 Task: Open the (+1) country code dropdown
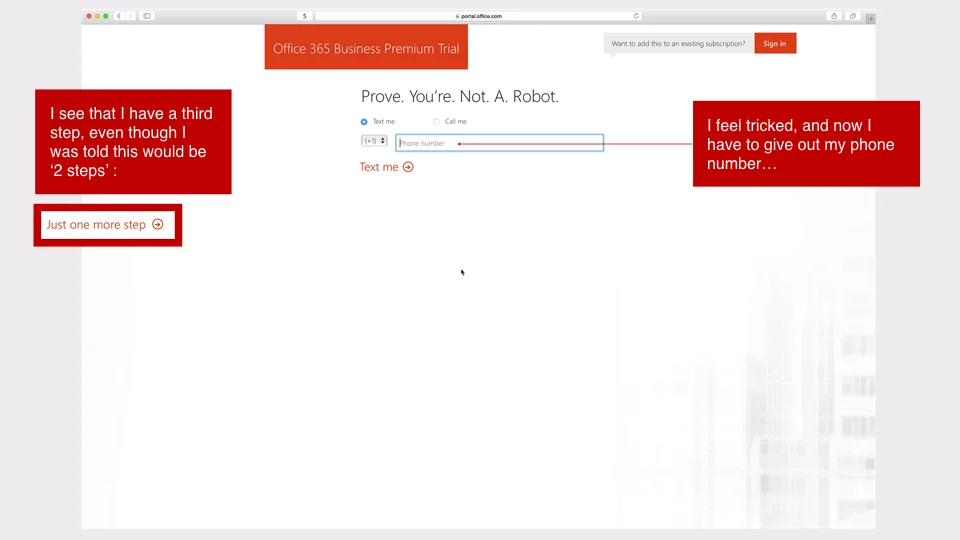(x=374, y=141)
